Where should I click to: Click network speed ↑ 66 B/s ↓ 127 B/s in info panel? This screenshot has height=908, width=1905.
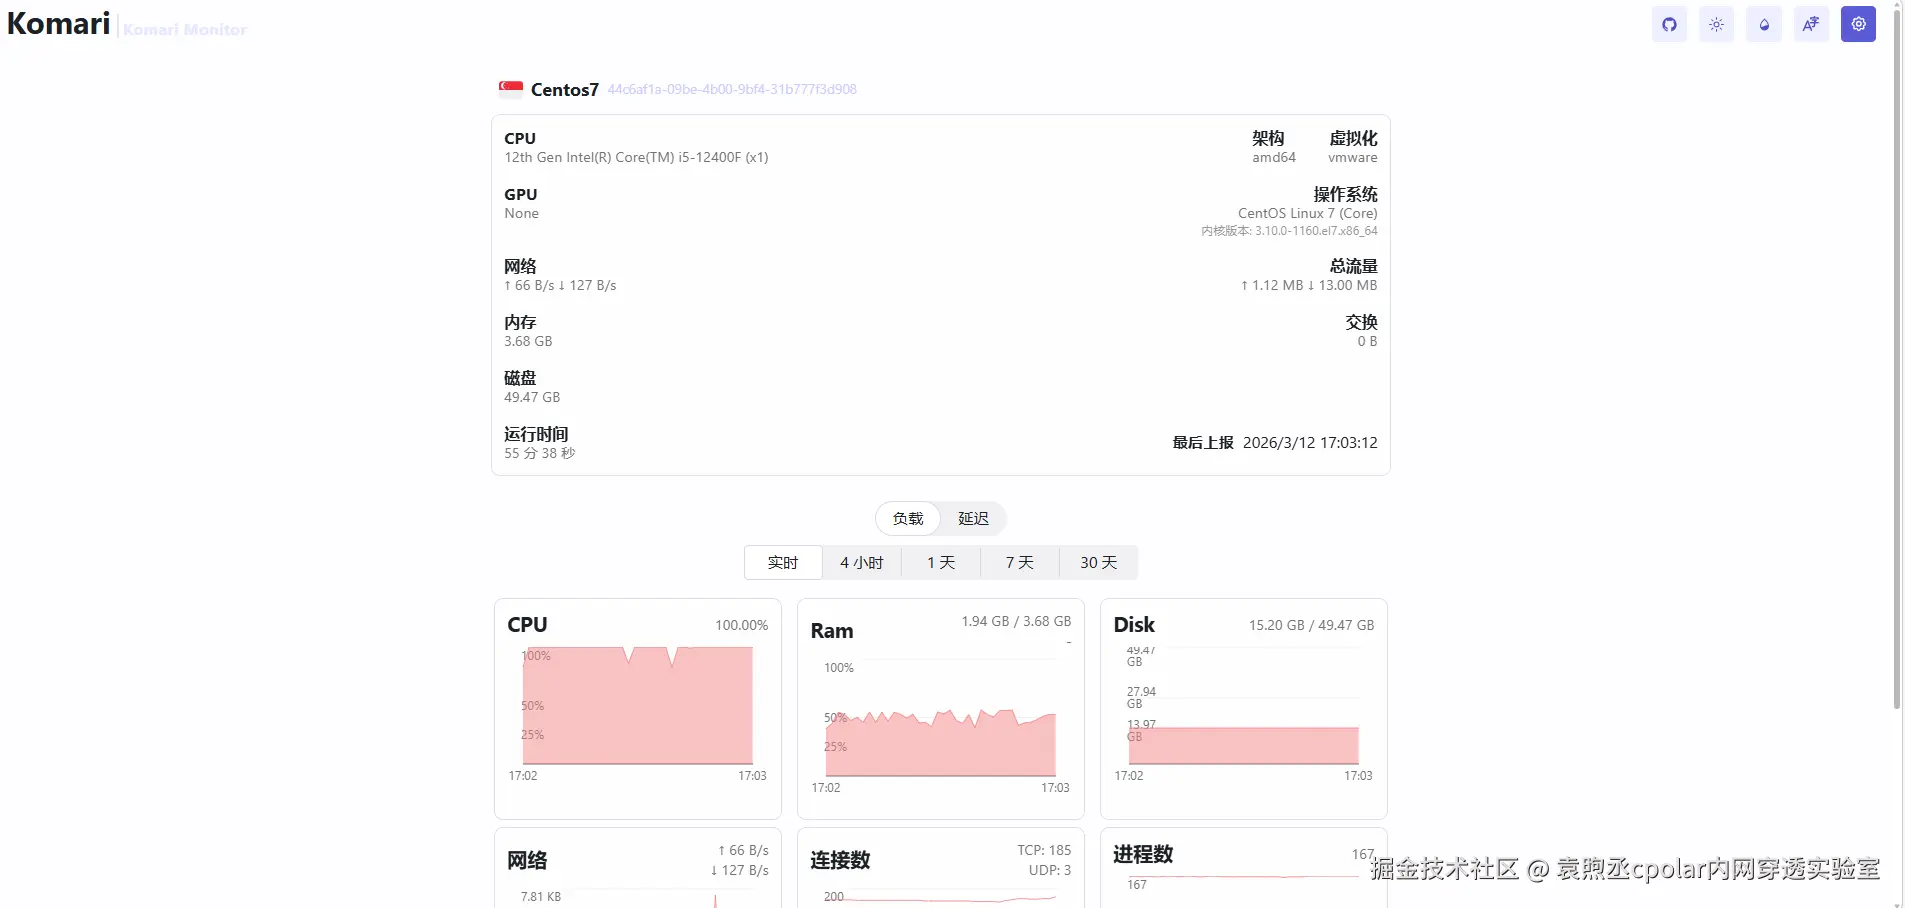point(560,285)
